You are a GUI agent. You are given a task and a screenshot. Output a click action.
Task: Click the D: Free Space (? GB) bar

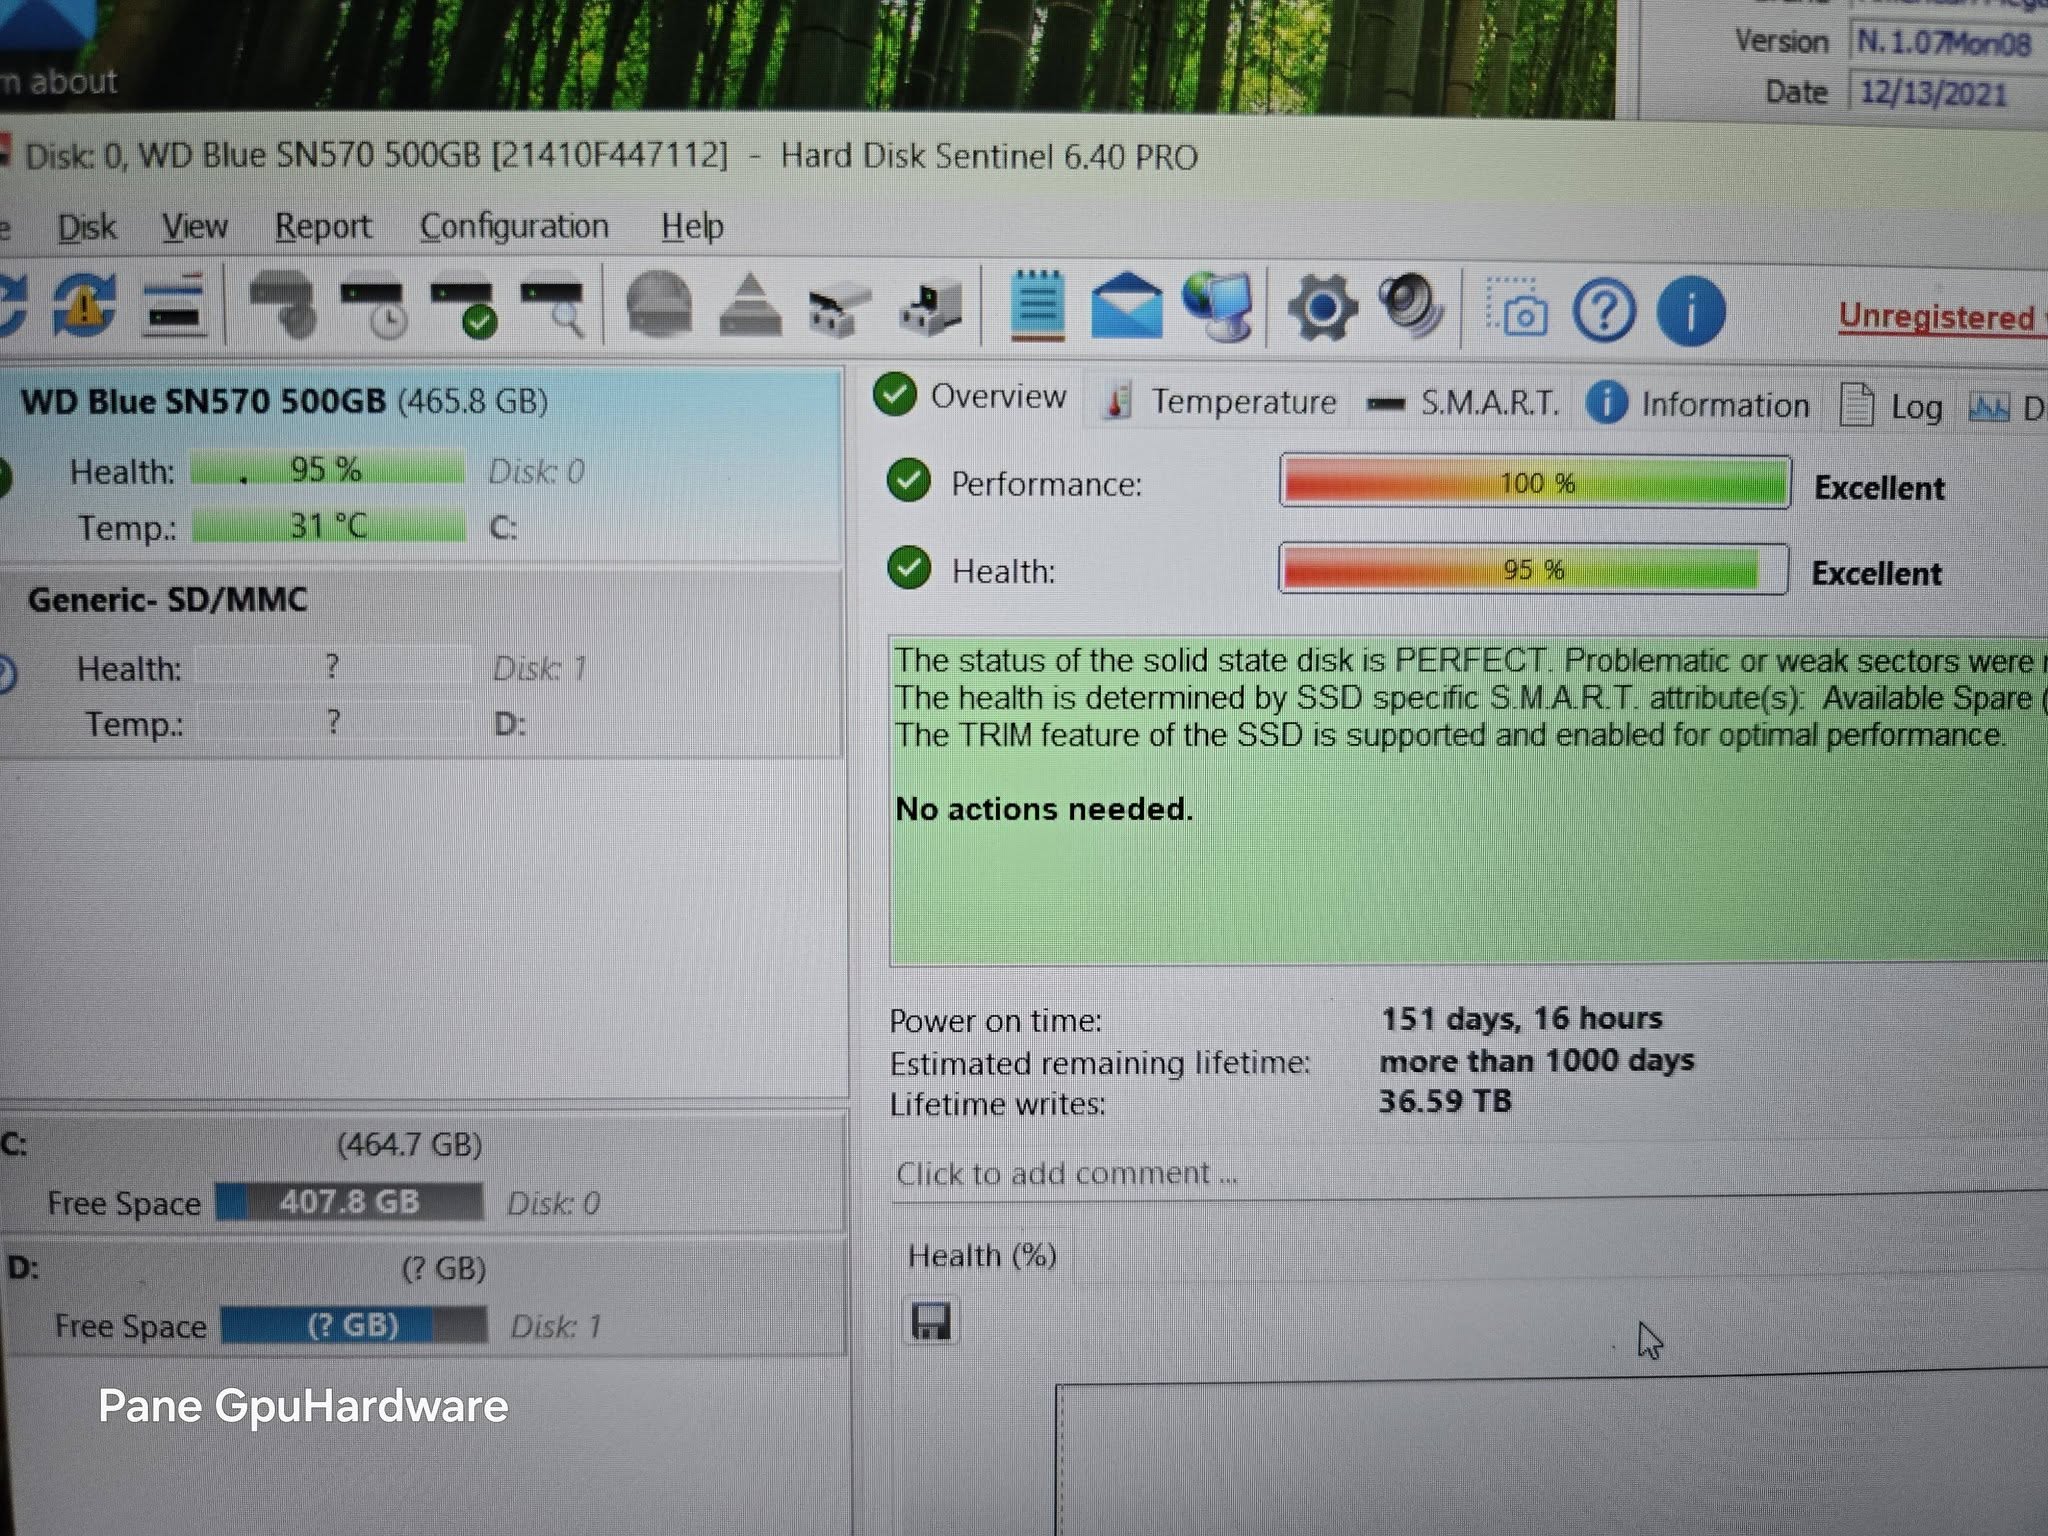tap(353, 1325)
